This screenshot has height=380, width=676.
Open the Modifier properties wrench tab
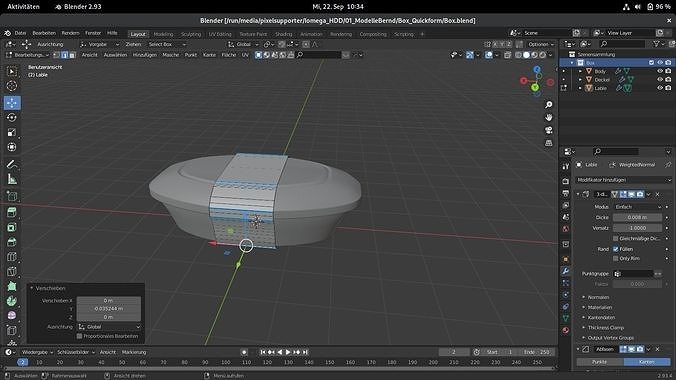[566, 271]
